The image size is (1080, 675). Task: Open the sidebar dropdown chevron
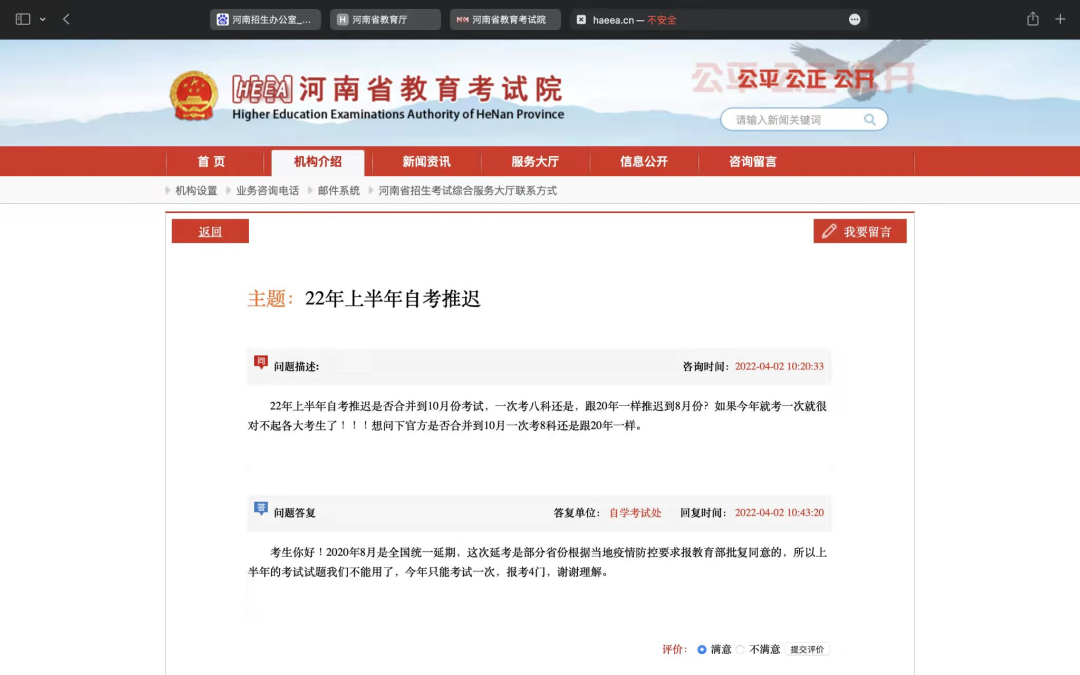pyautogui.click(x=43, y=20)
